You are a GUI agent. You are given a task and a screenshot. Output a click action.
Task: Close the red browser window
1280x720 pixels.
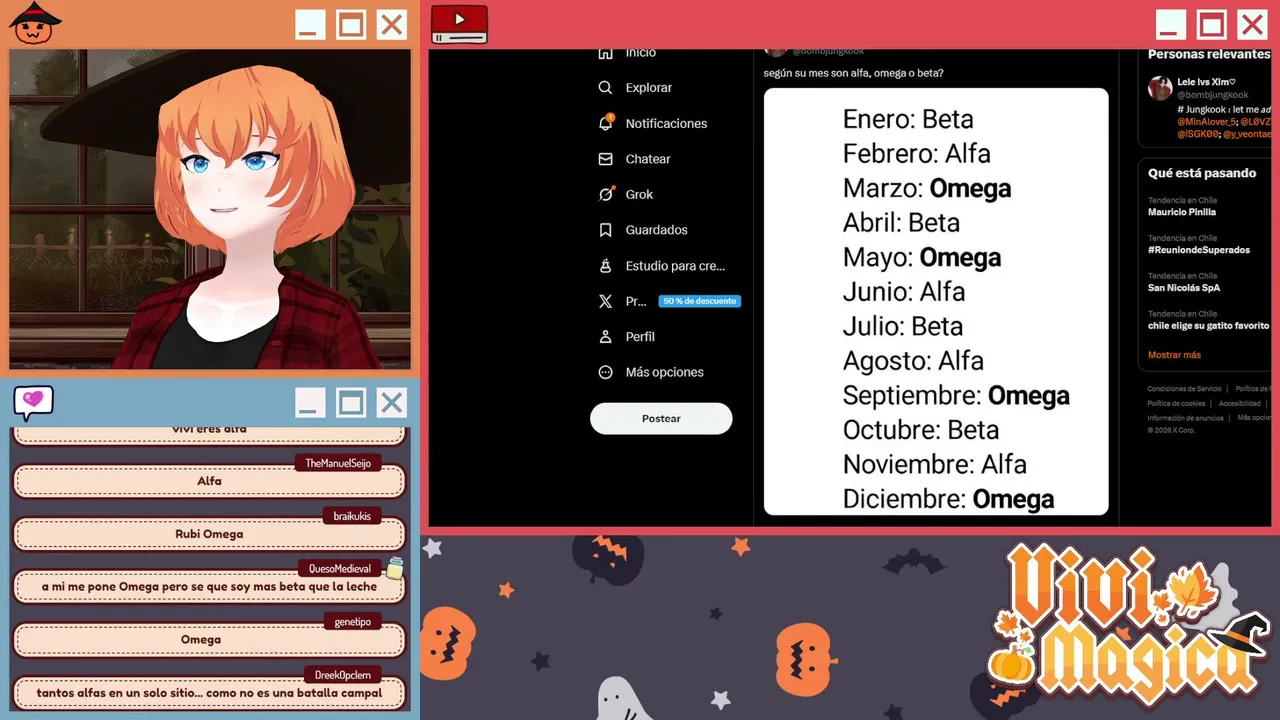click(1252, 24)
